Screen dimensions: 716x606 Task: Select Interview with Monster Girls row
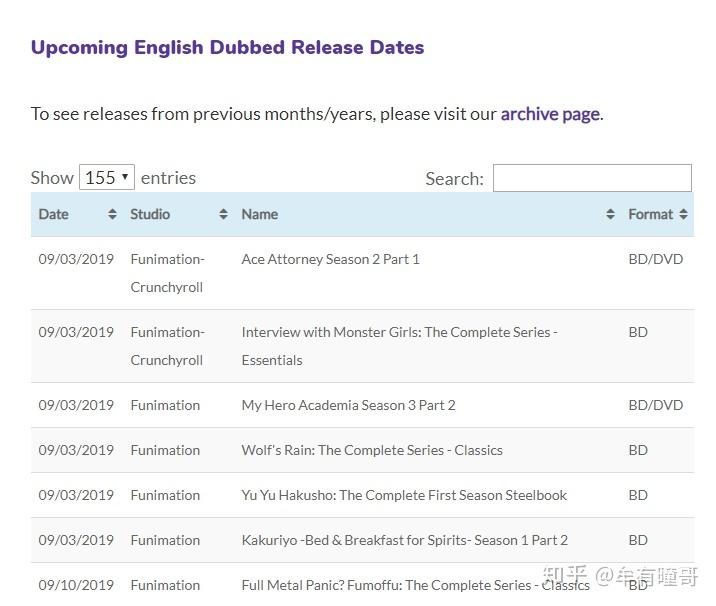(399, 332)
